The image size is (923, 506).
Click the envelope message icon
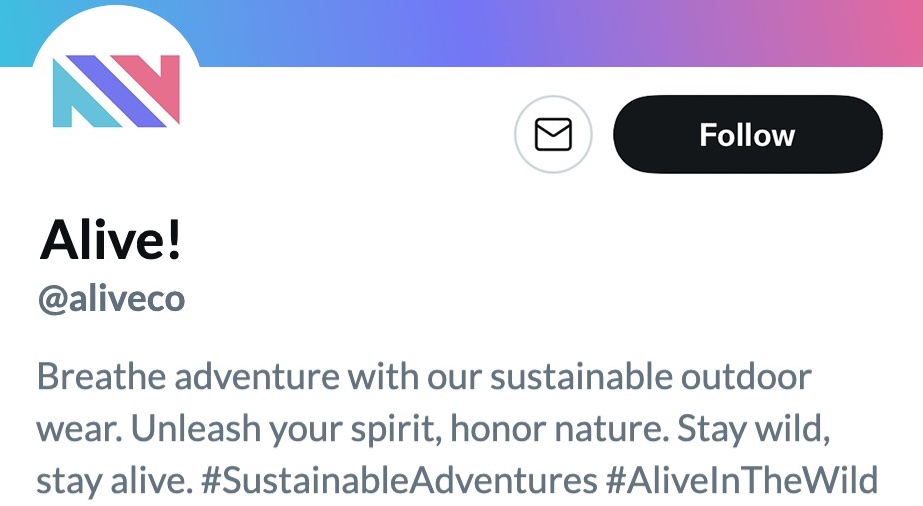coord(553,135)
